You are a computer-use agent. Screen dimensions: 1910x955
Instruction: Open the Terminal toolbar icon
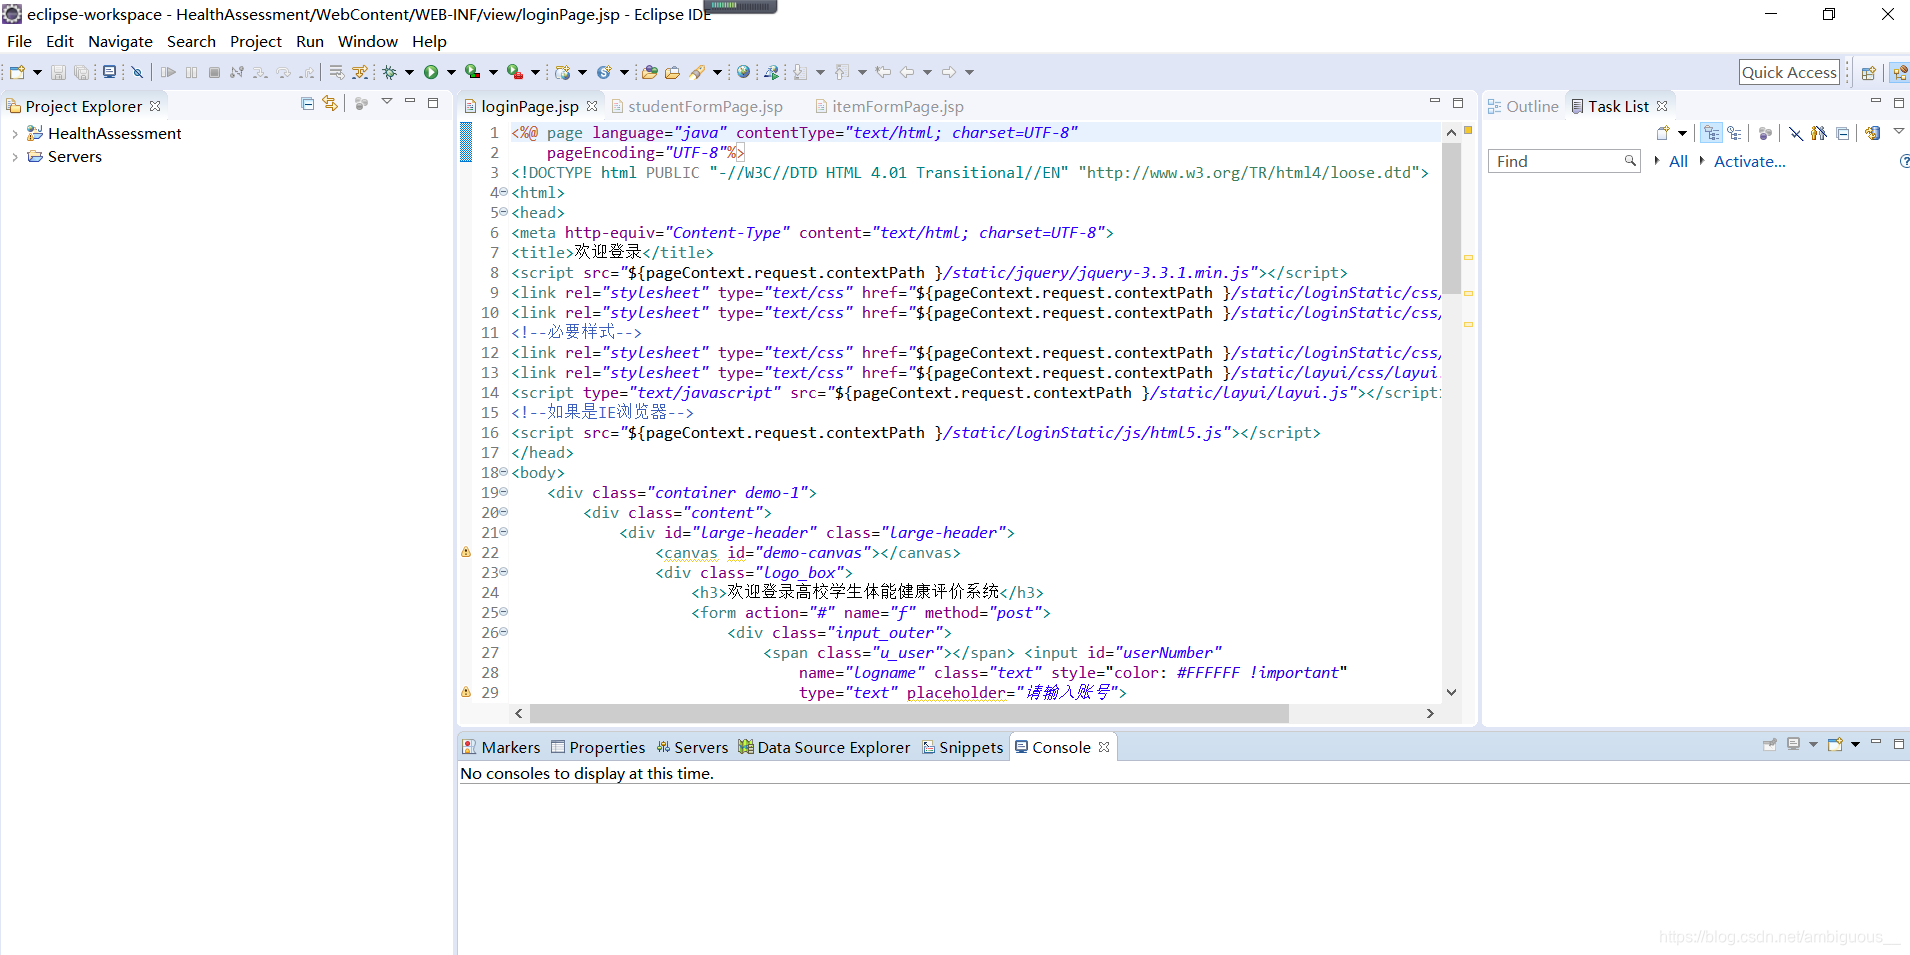(x=109, y=72)
